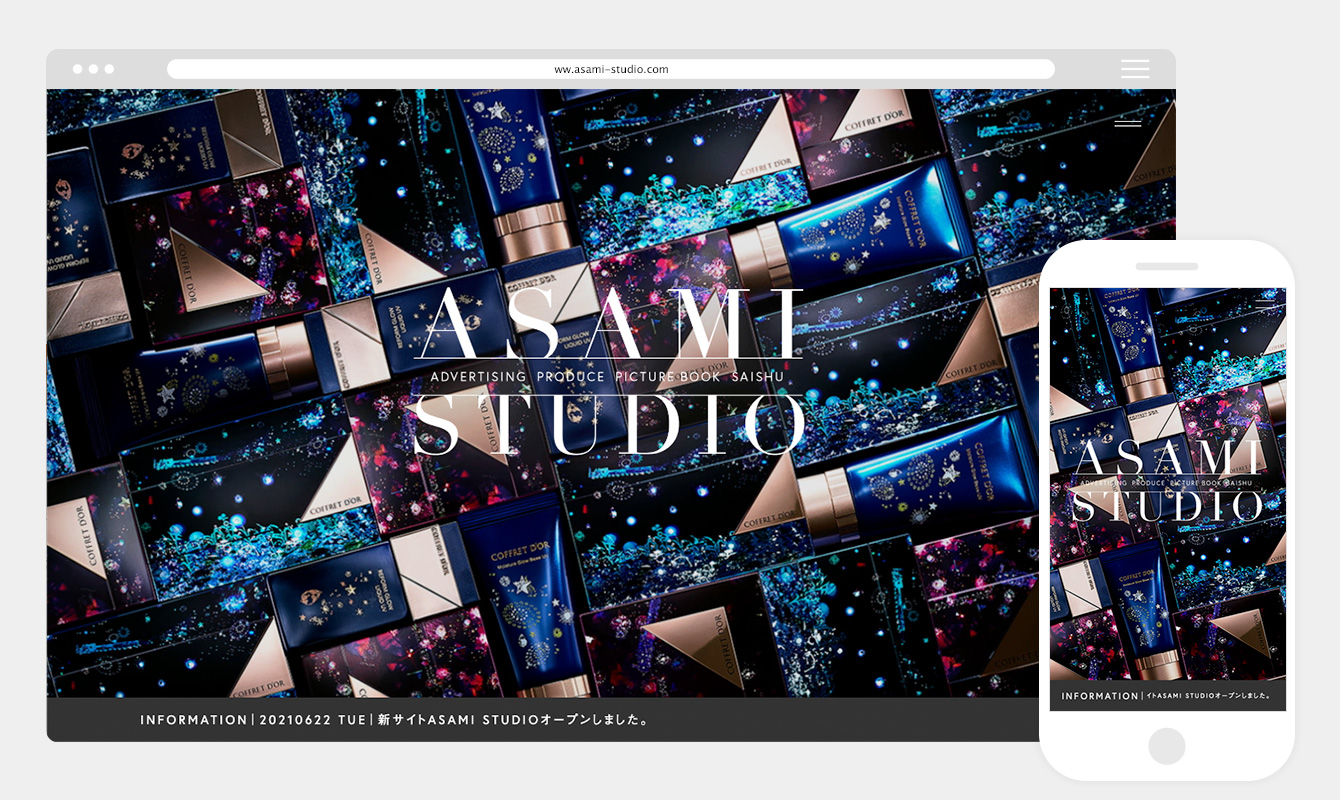Click PICTURE BOOK in the desktop logo tagline

(x=667, y=377)
